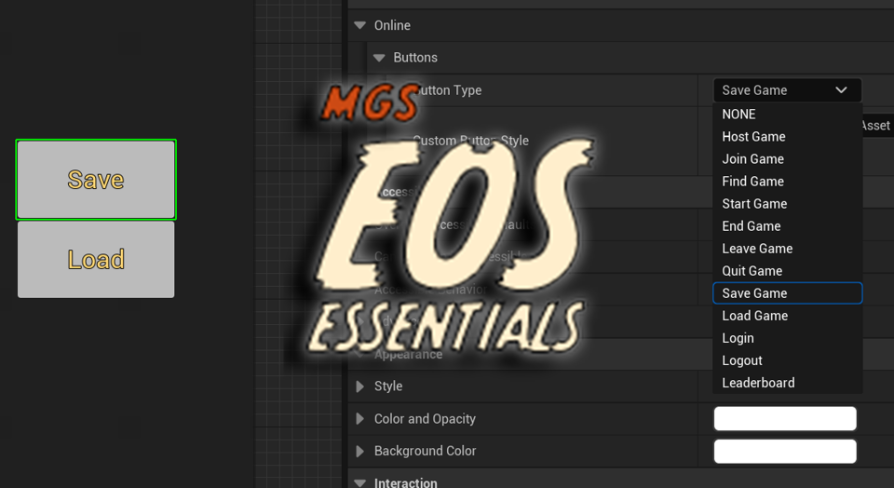Image resolution: width=894 pixels, height=488 pixels.
Task: Choose Join Game option
Action: (787, 159)
